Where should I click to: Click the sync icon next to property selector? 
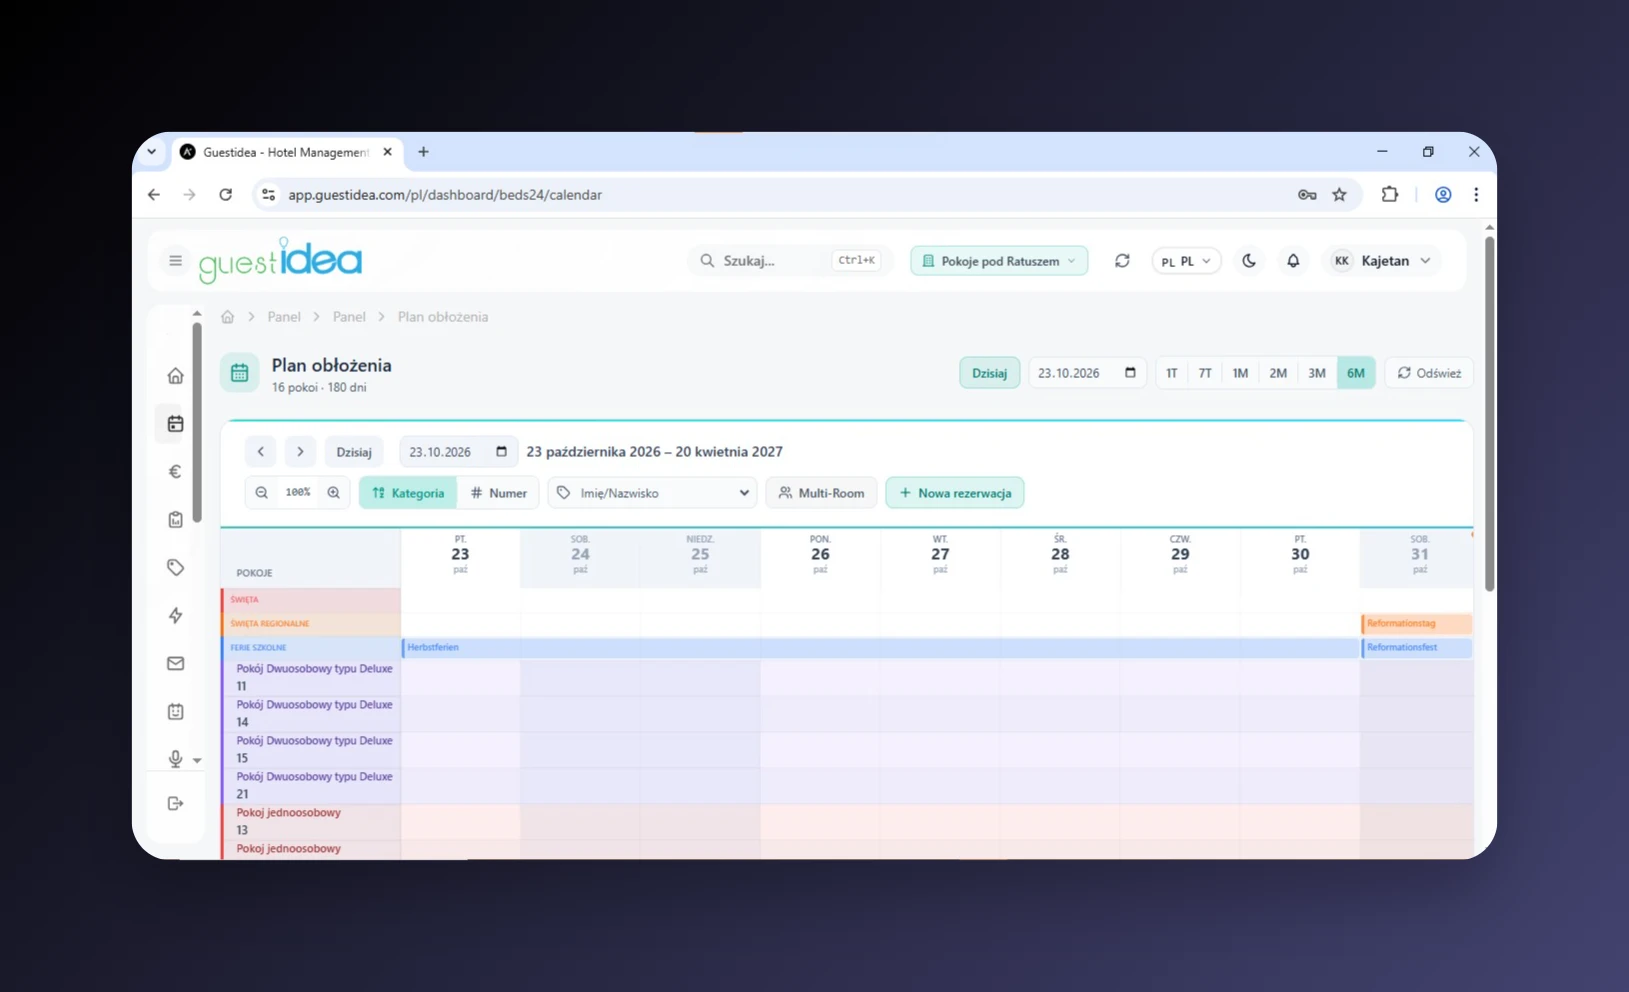pyautogui.click(x=1122, y=261)
